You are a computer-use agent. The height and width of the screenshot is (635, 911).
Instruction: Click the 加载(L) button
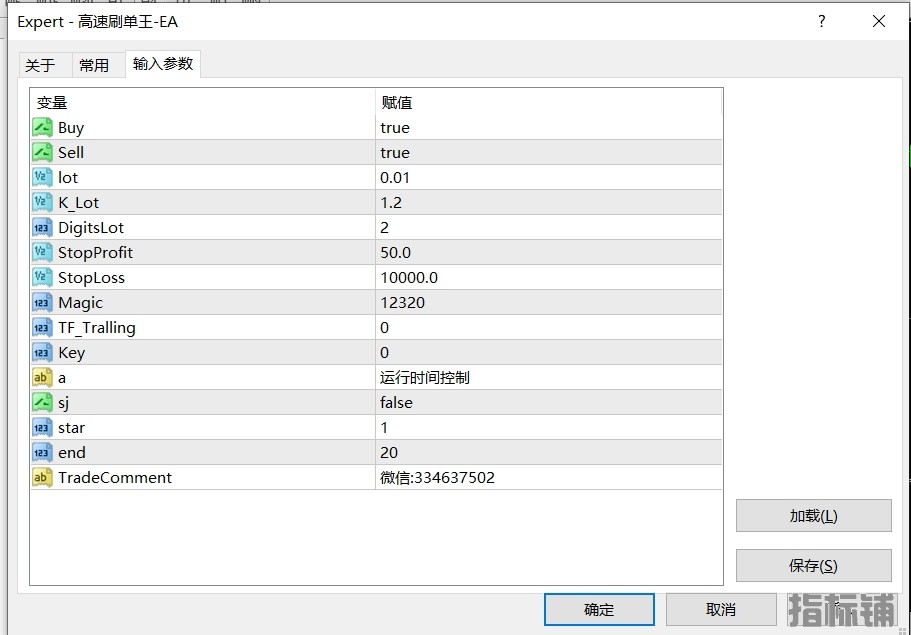(x=813, y=515)
